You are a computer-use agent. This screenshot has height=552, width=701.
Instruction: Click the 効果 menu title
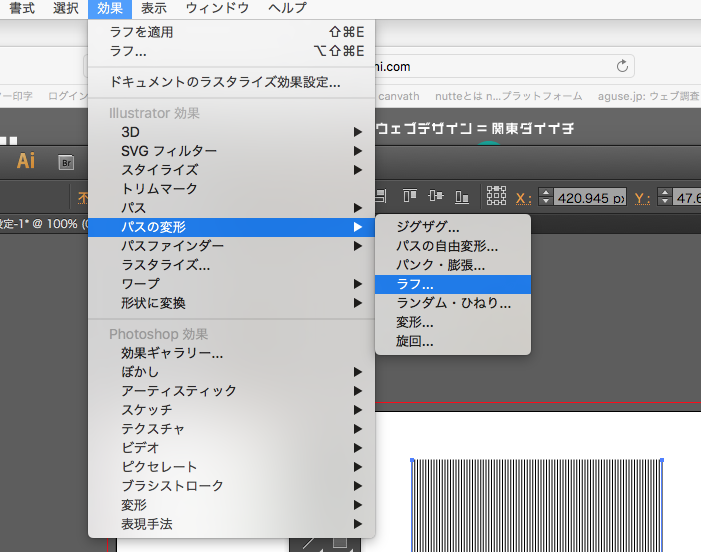[110, 8]
